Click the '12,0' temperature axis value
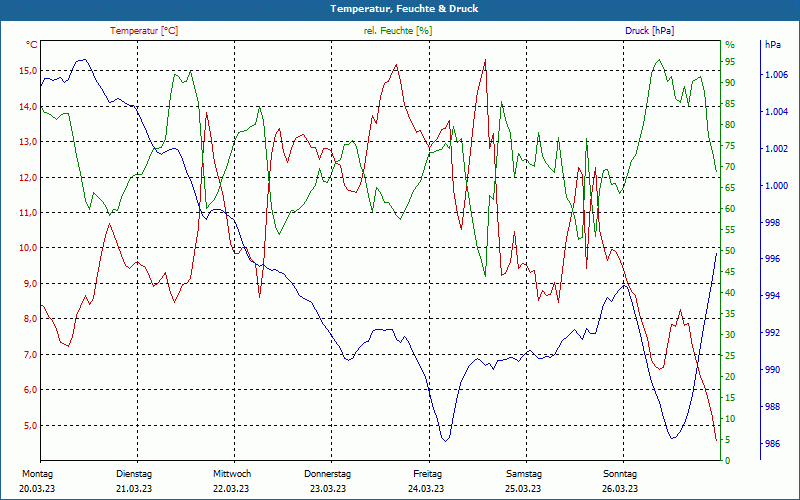 point(28,178)
